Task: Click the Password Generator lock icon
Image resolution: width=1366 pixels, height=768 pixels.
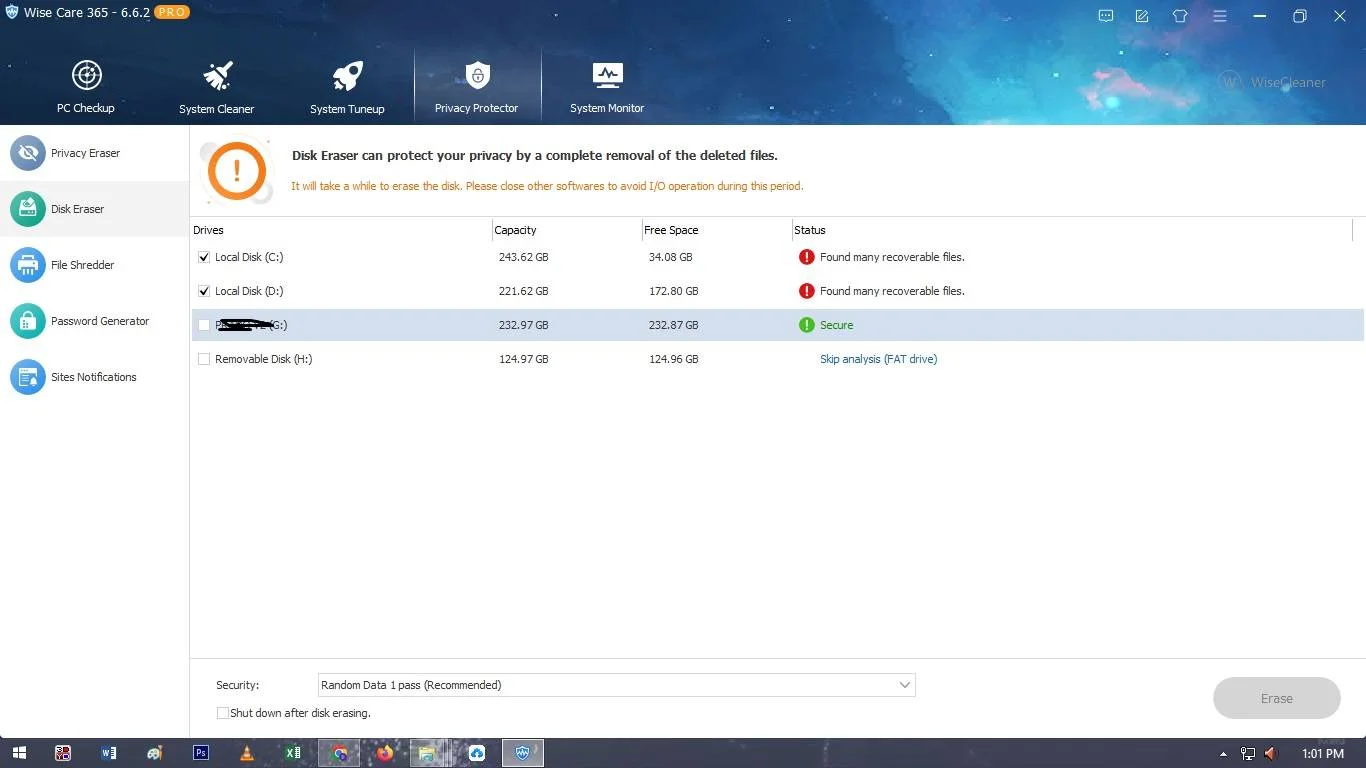Action: [28, 321]
